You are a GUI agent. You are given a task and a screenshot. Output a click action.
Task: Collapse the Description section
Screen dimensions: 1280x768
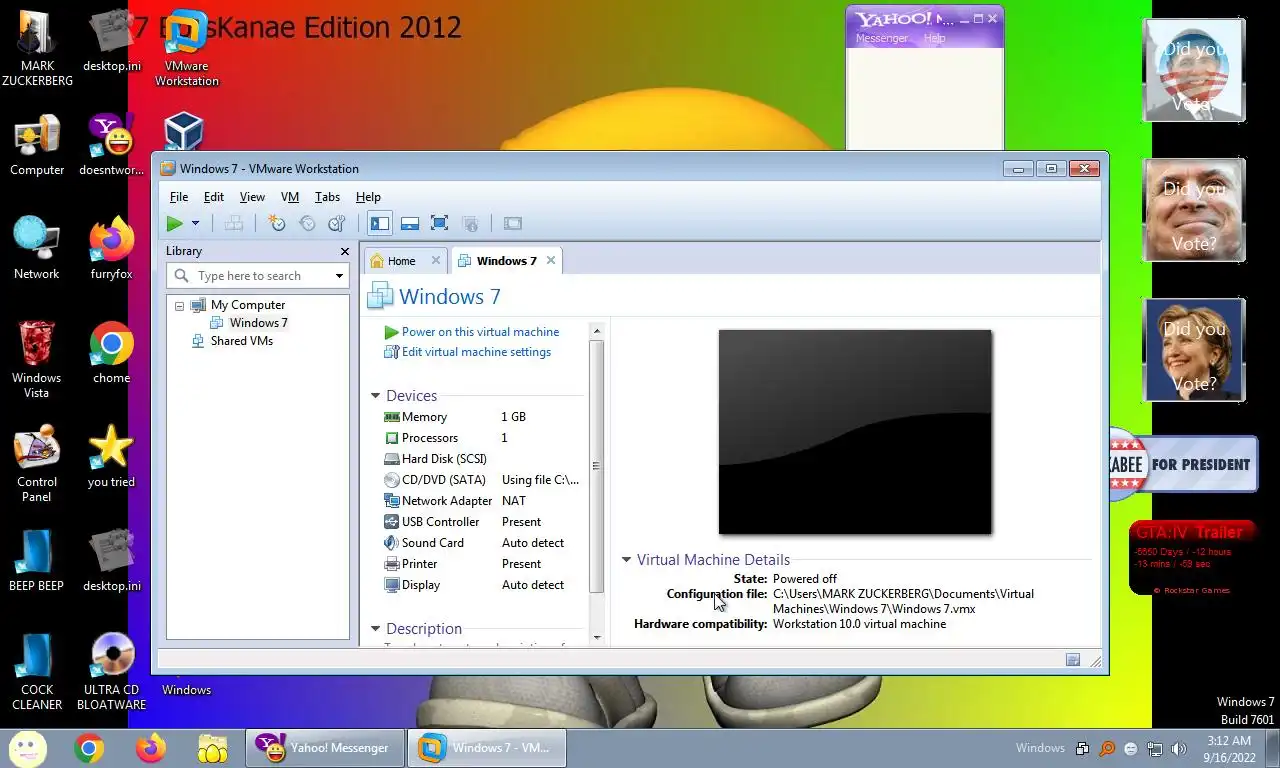376,629
